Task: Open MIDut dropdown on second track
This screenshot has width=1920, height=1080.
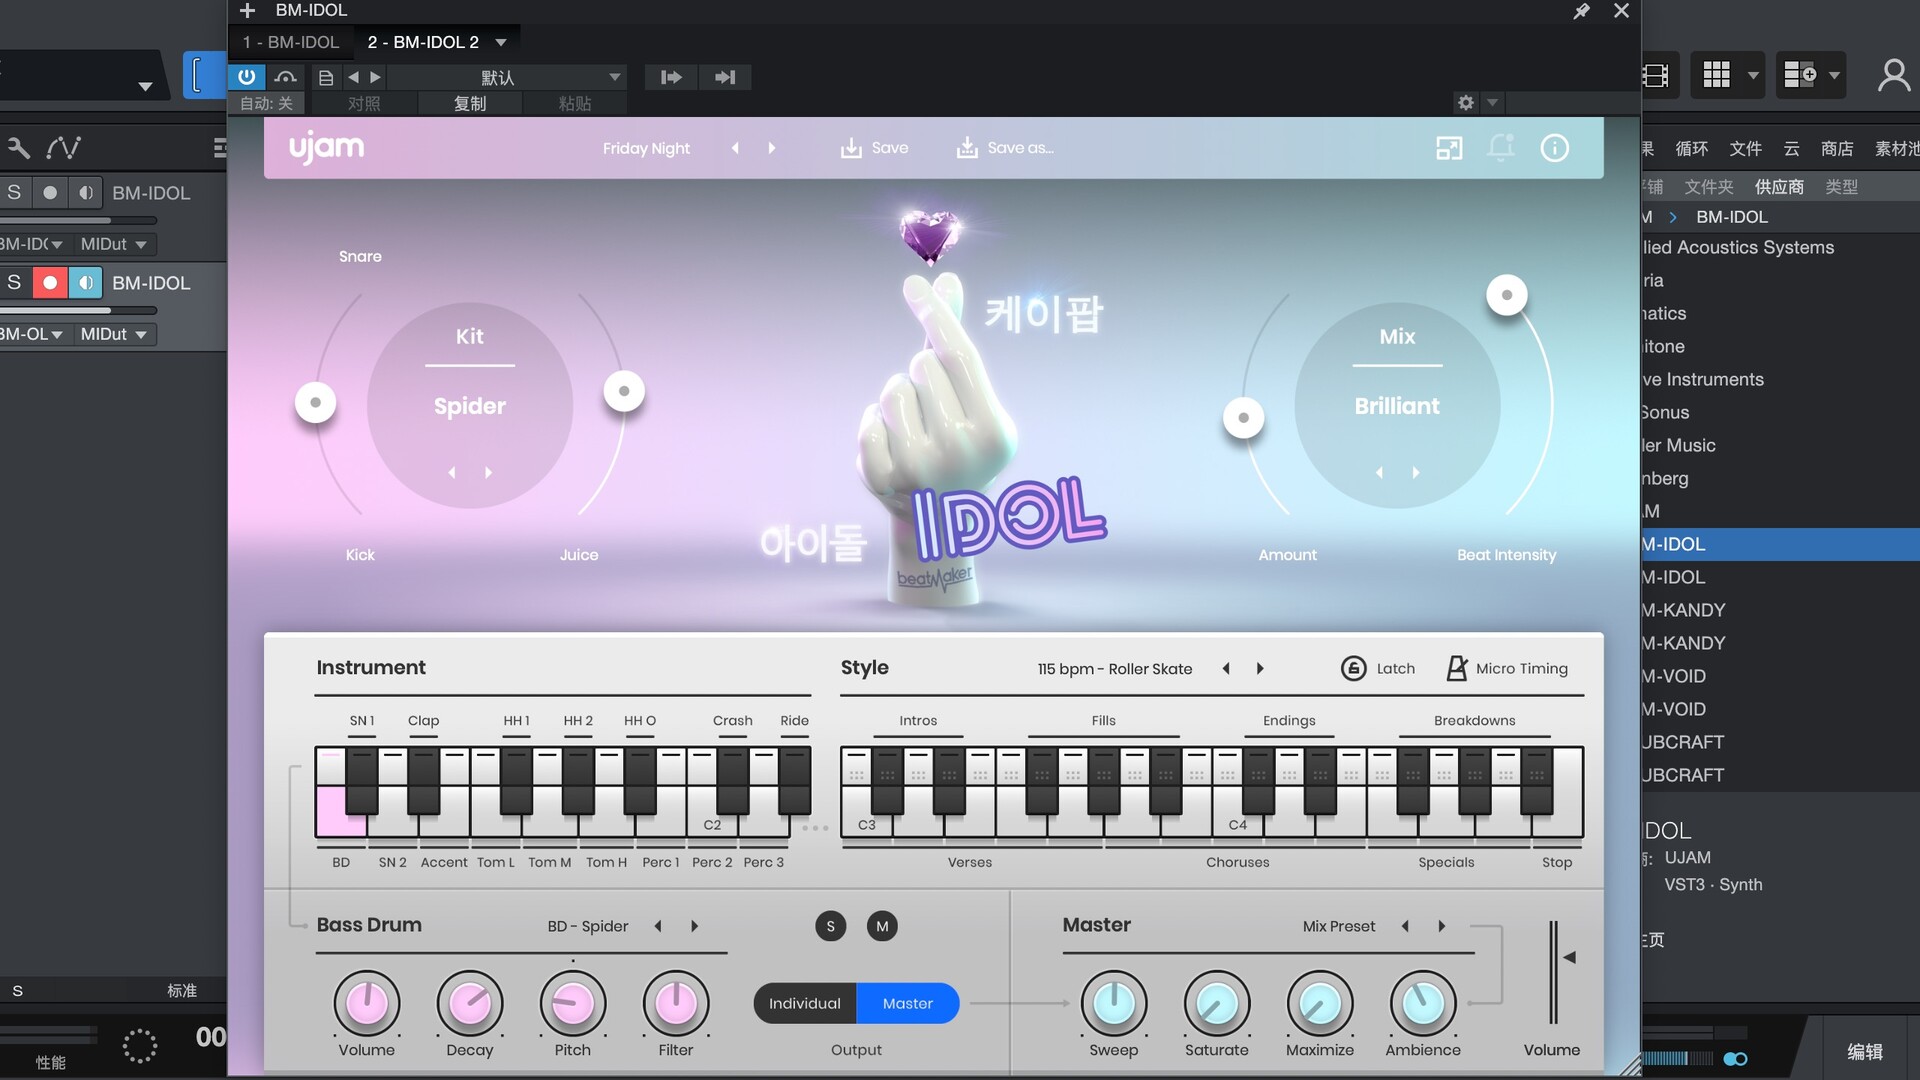Action: (x=113, y=334)
